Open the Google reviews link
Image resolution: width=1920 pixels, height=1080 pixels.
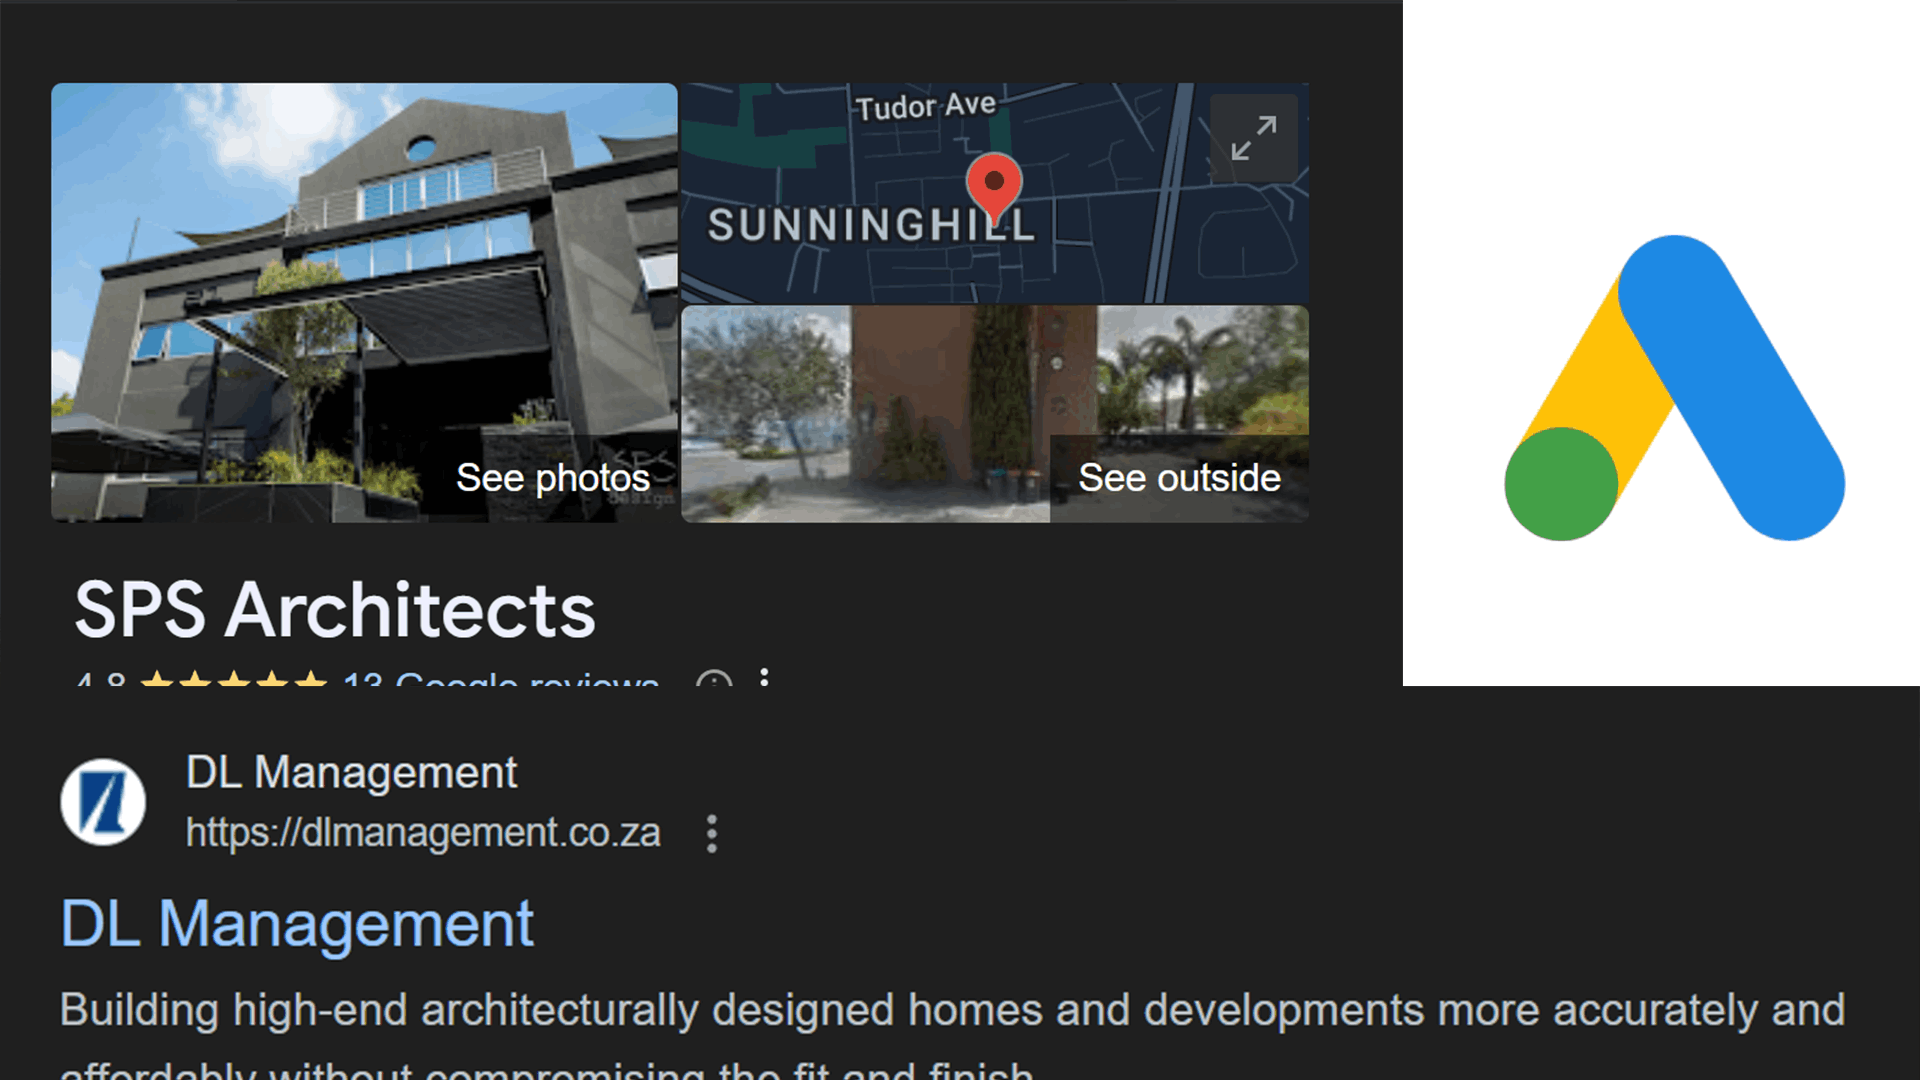500,679
